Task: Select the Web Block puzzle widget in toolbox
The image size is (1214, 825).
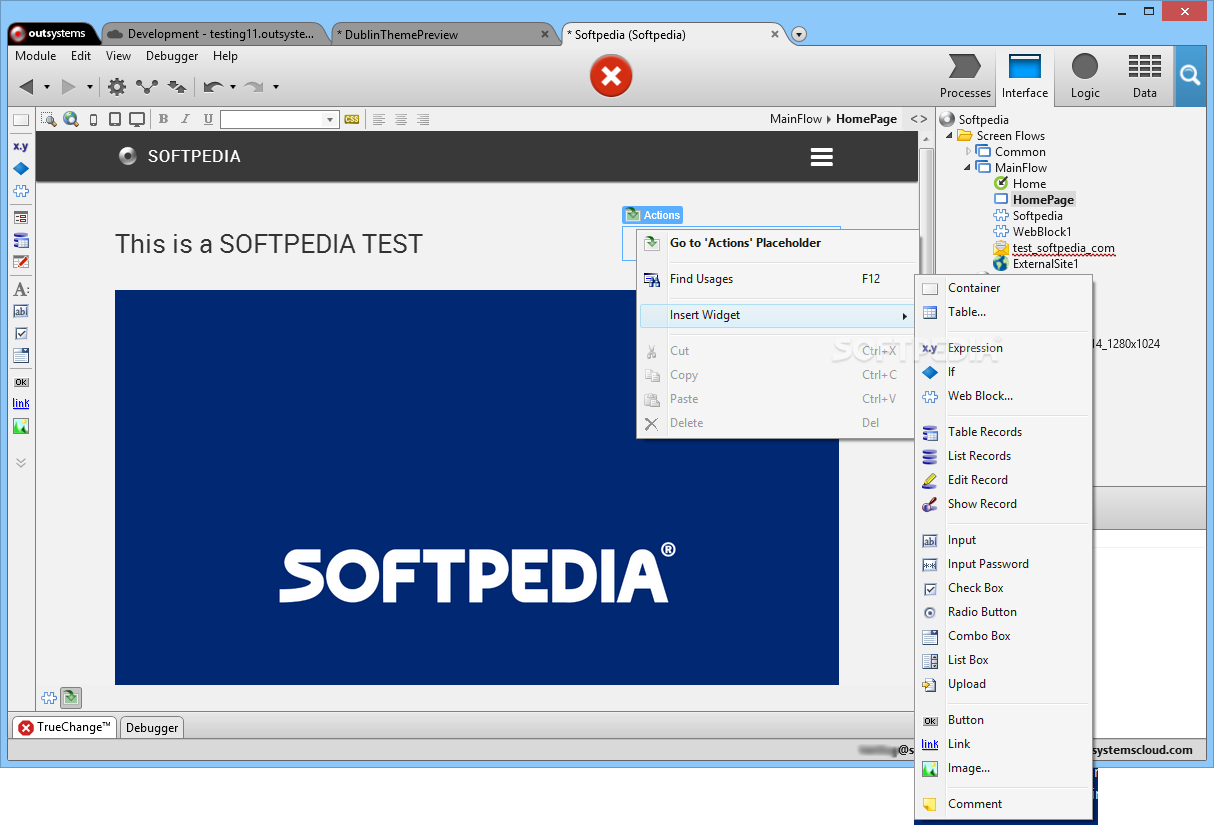Action: 21,191
